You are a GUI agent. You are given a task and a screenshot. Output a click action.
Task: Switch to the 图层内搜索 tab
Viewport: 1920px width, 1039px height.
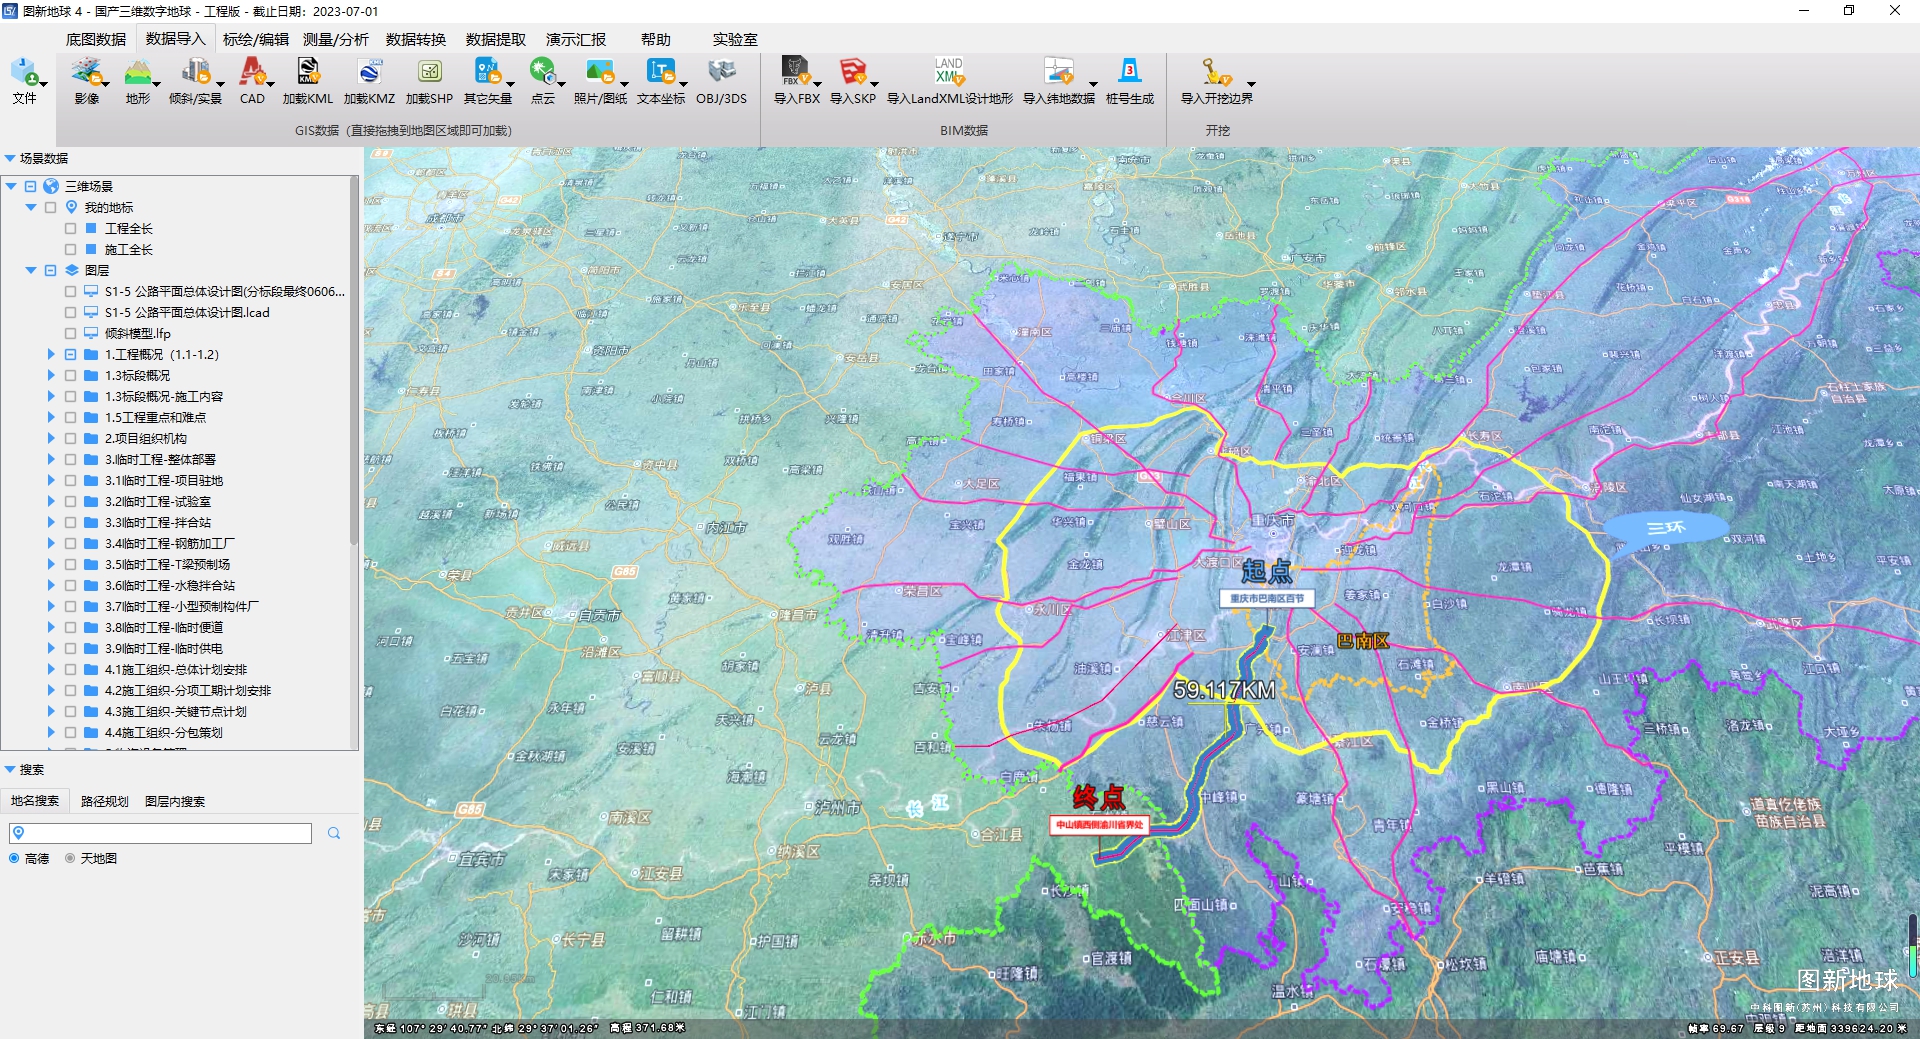(x=175, y=801)
